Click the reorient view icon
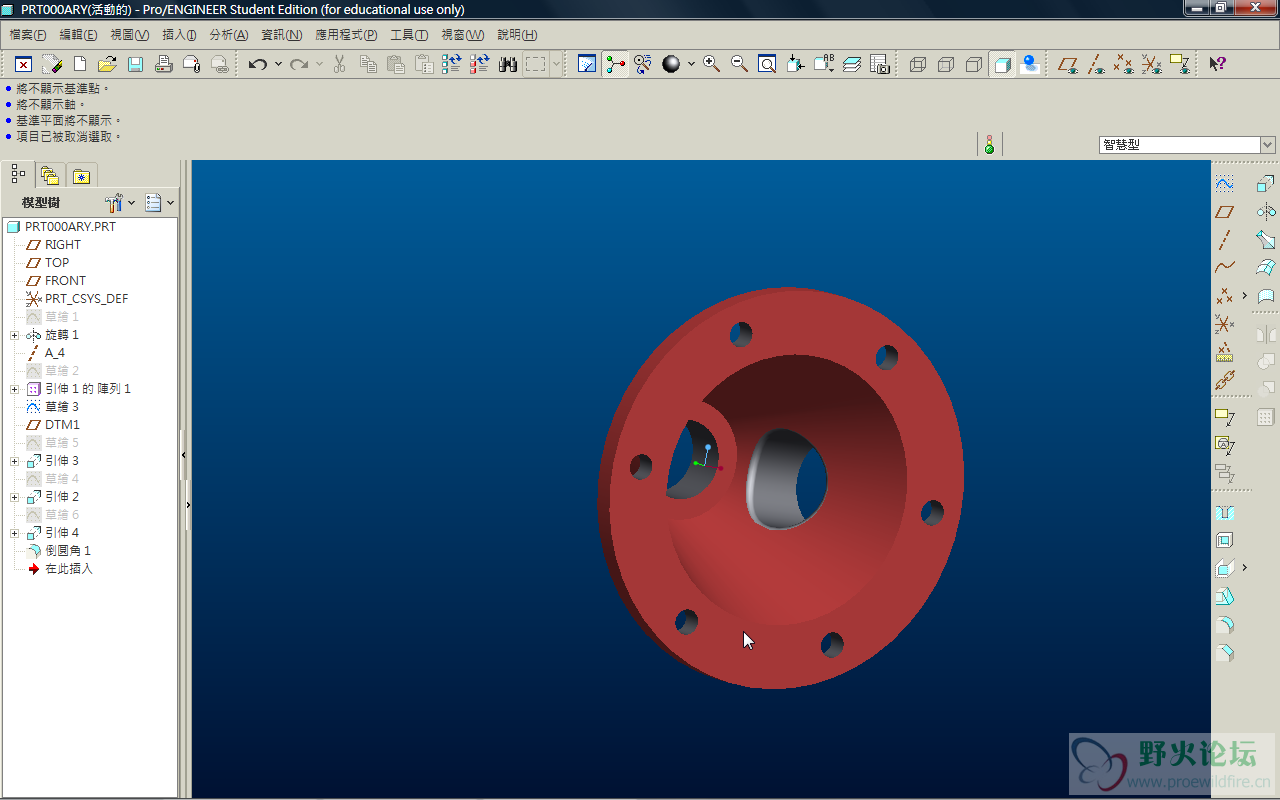Image resolution: width=1280 pixels, height=800 pixels. [x=795, y=64]
